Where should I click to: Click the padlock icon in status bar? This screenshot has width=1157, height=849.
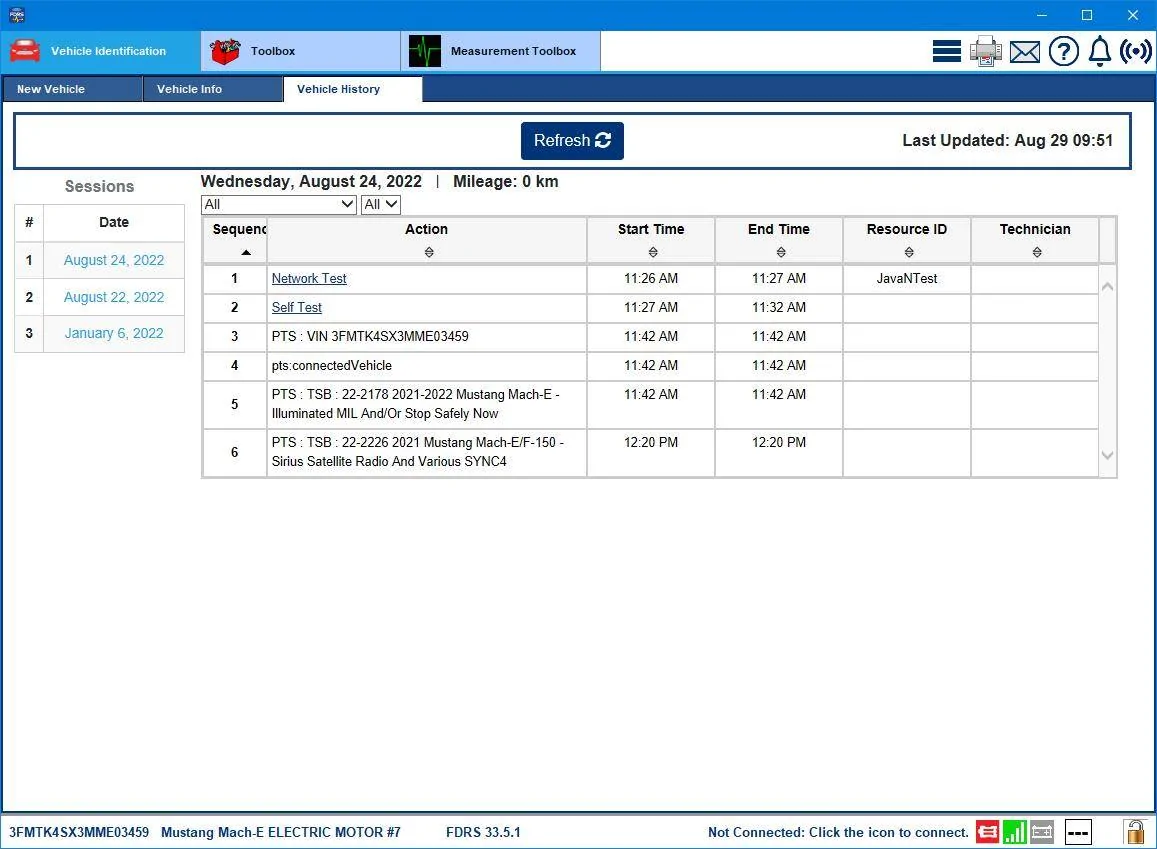point(1135,832)
